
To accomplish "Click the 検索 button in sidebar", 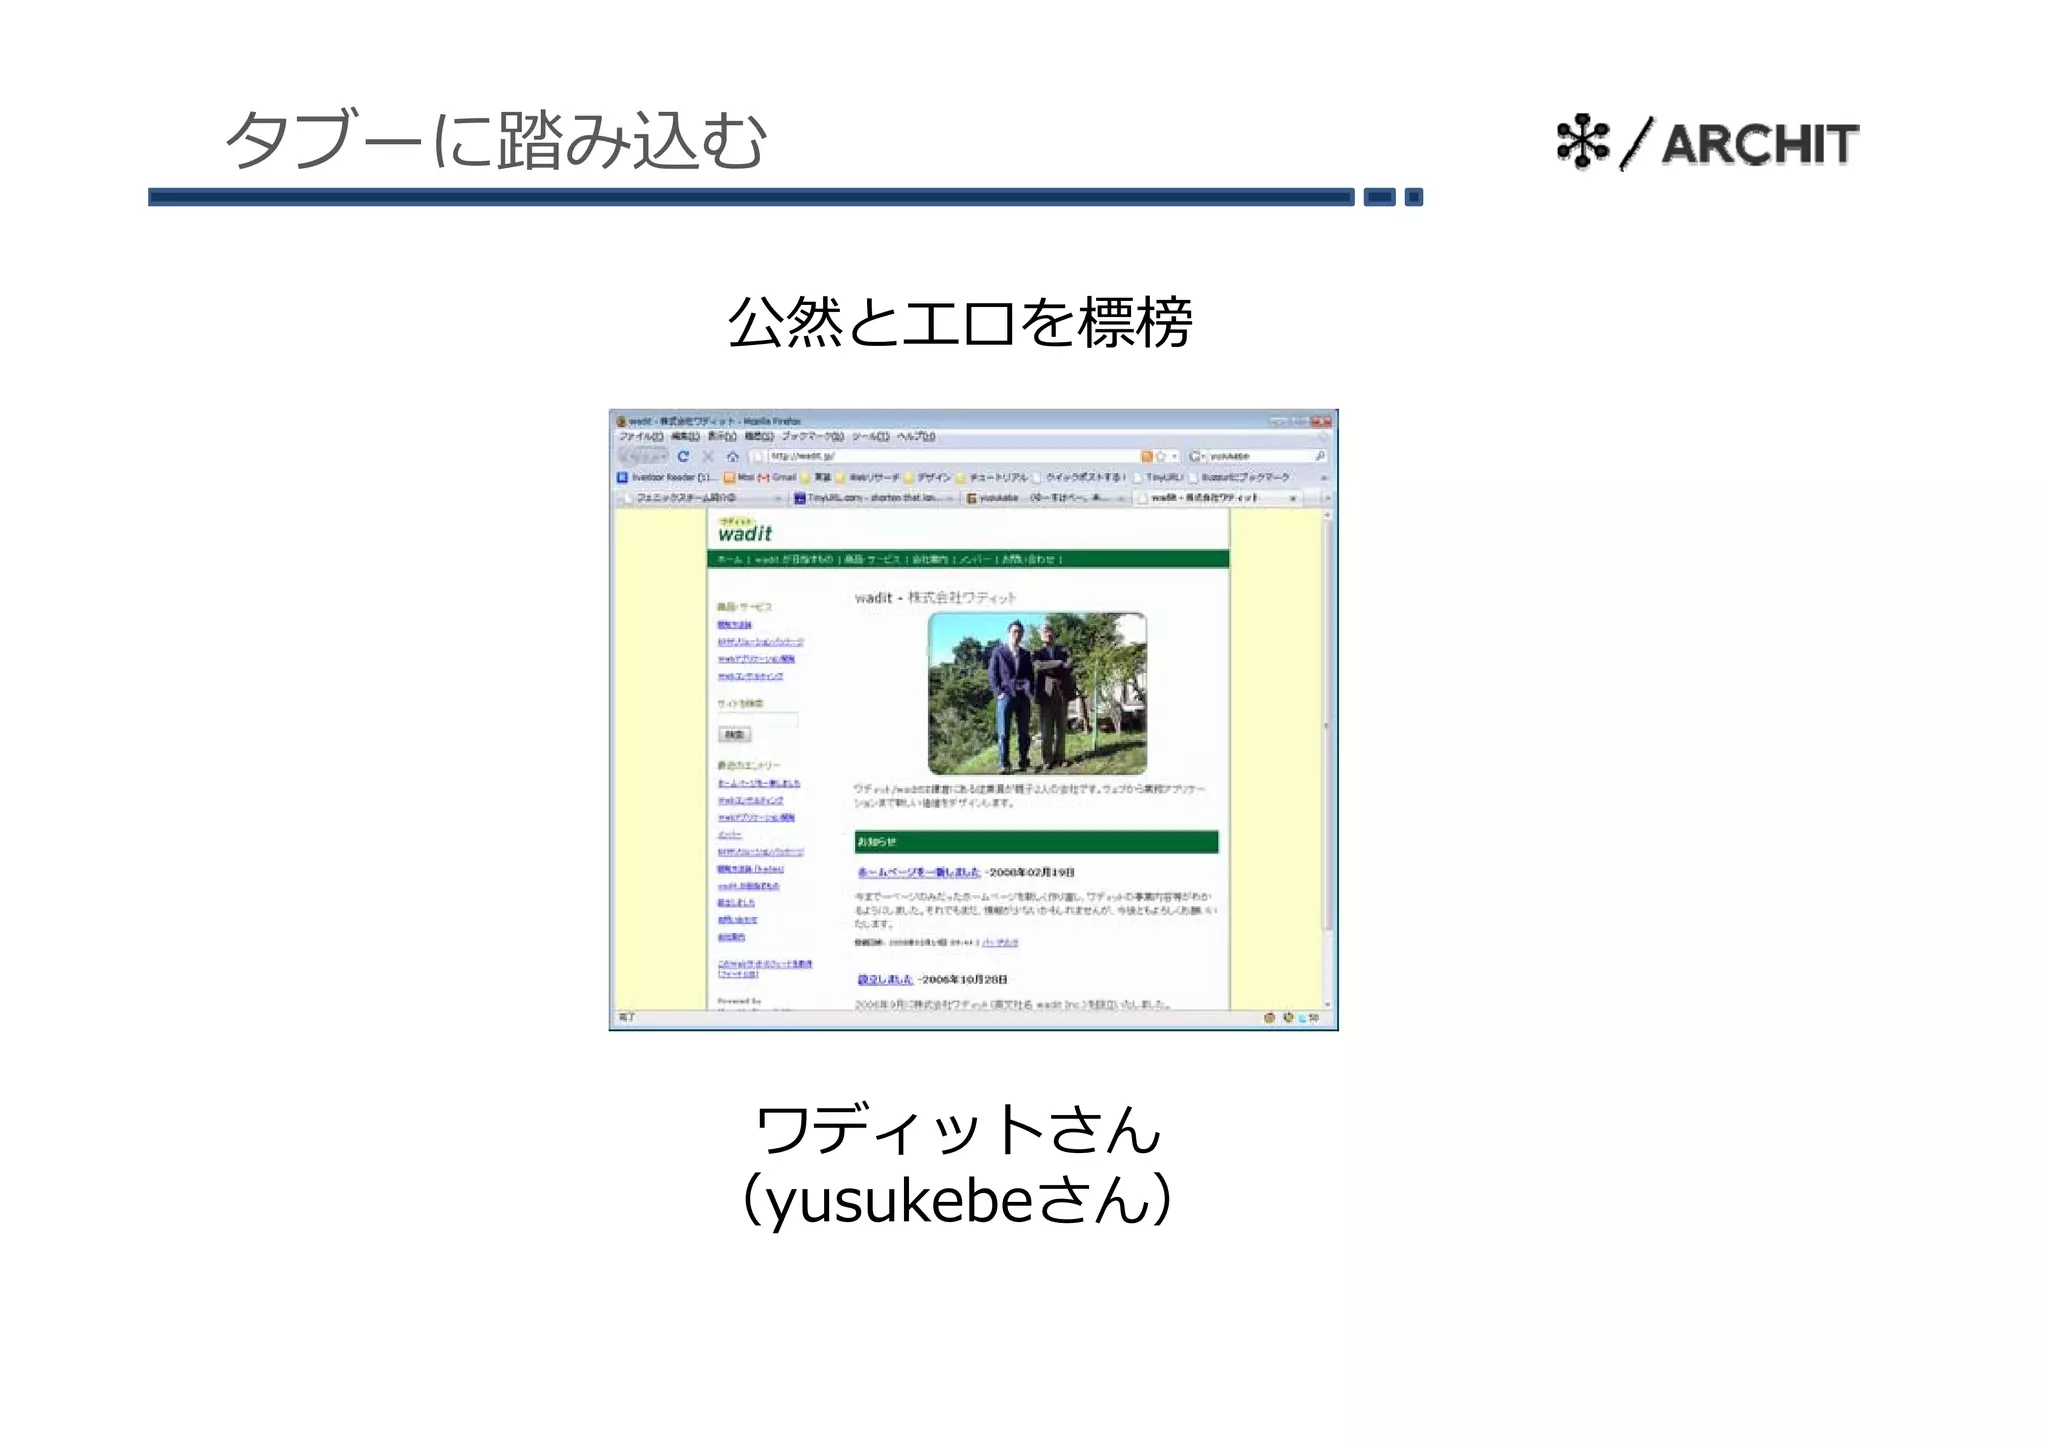I will coord(734,735).
